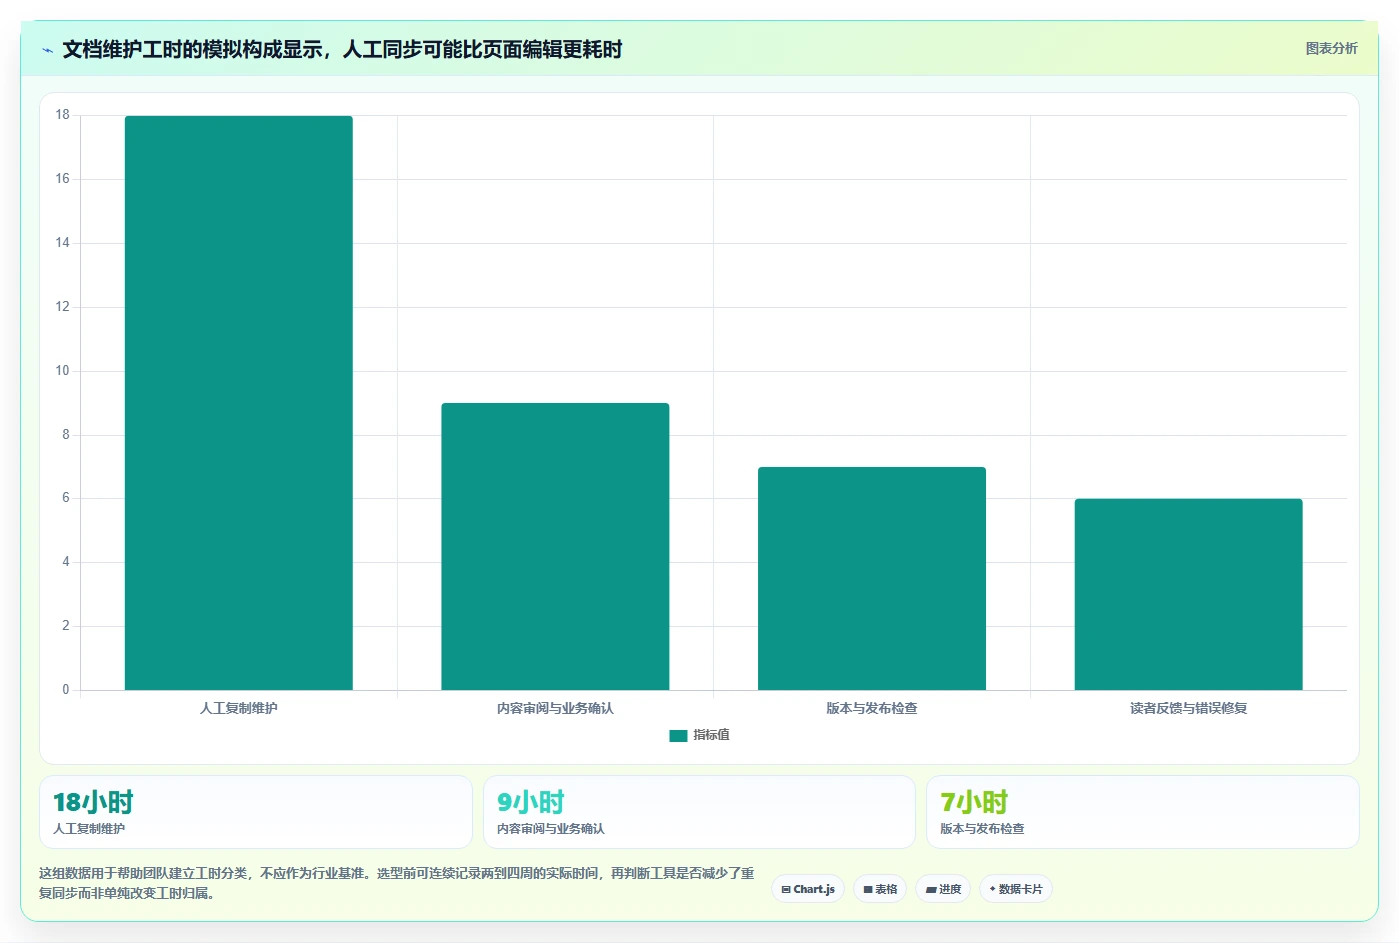Viewport: 1399px width, 943px height.
Task: Click the 内容审阅与业务确认 bar in the chart
Action: [555, 546]
